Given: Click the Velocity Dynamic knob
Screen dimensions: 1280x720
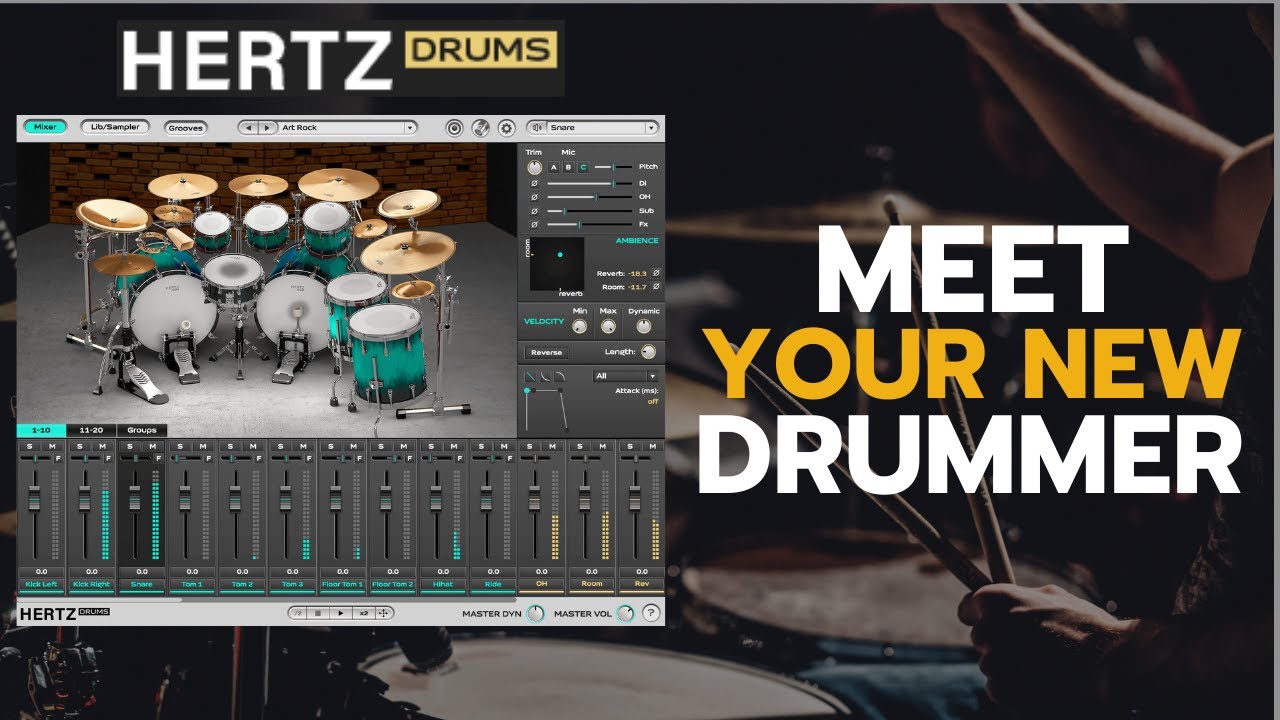Looking at the screenshot, I should pyautogui.click(x=643, y=327).
